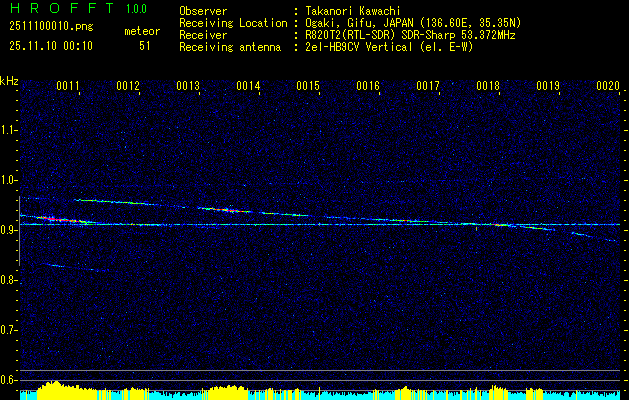Click the red echo burst near 0011

click(x=58, y=218)
